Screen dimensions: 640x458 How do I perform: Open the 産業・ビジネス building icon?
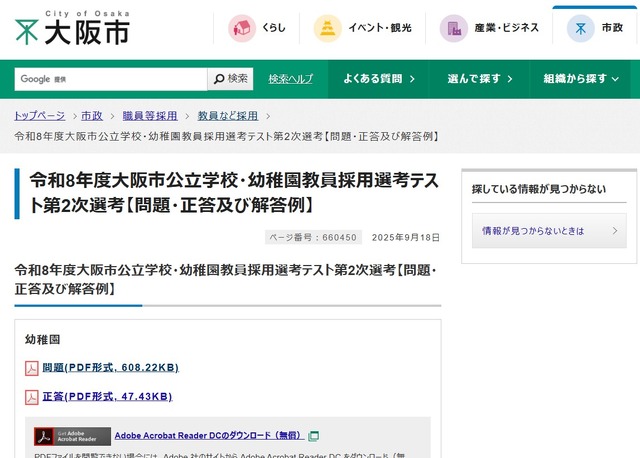[x=453, y=28]
